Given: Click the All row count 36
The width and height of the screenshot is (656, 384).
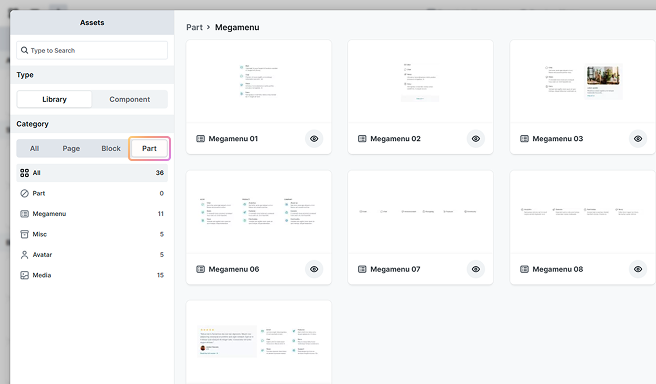Looking at the screenshot, I should click(x=160, y=173).
